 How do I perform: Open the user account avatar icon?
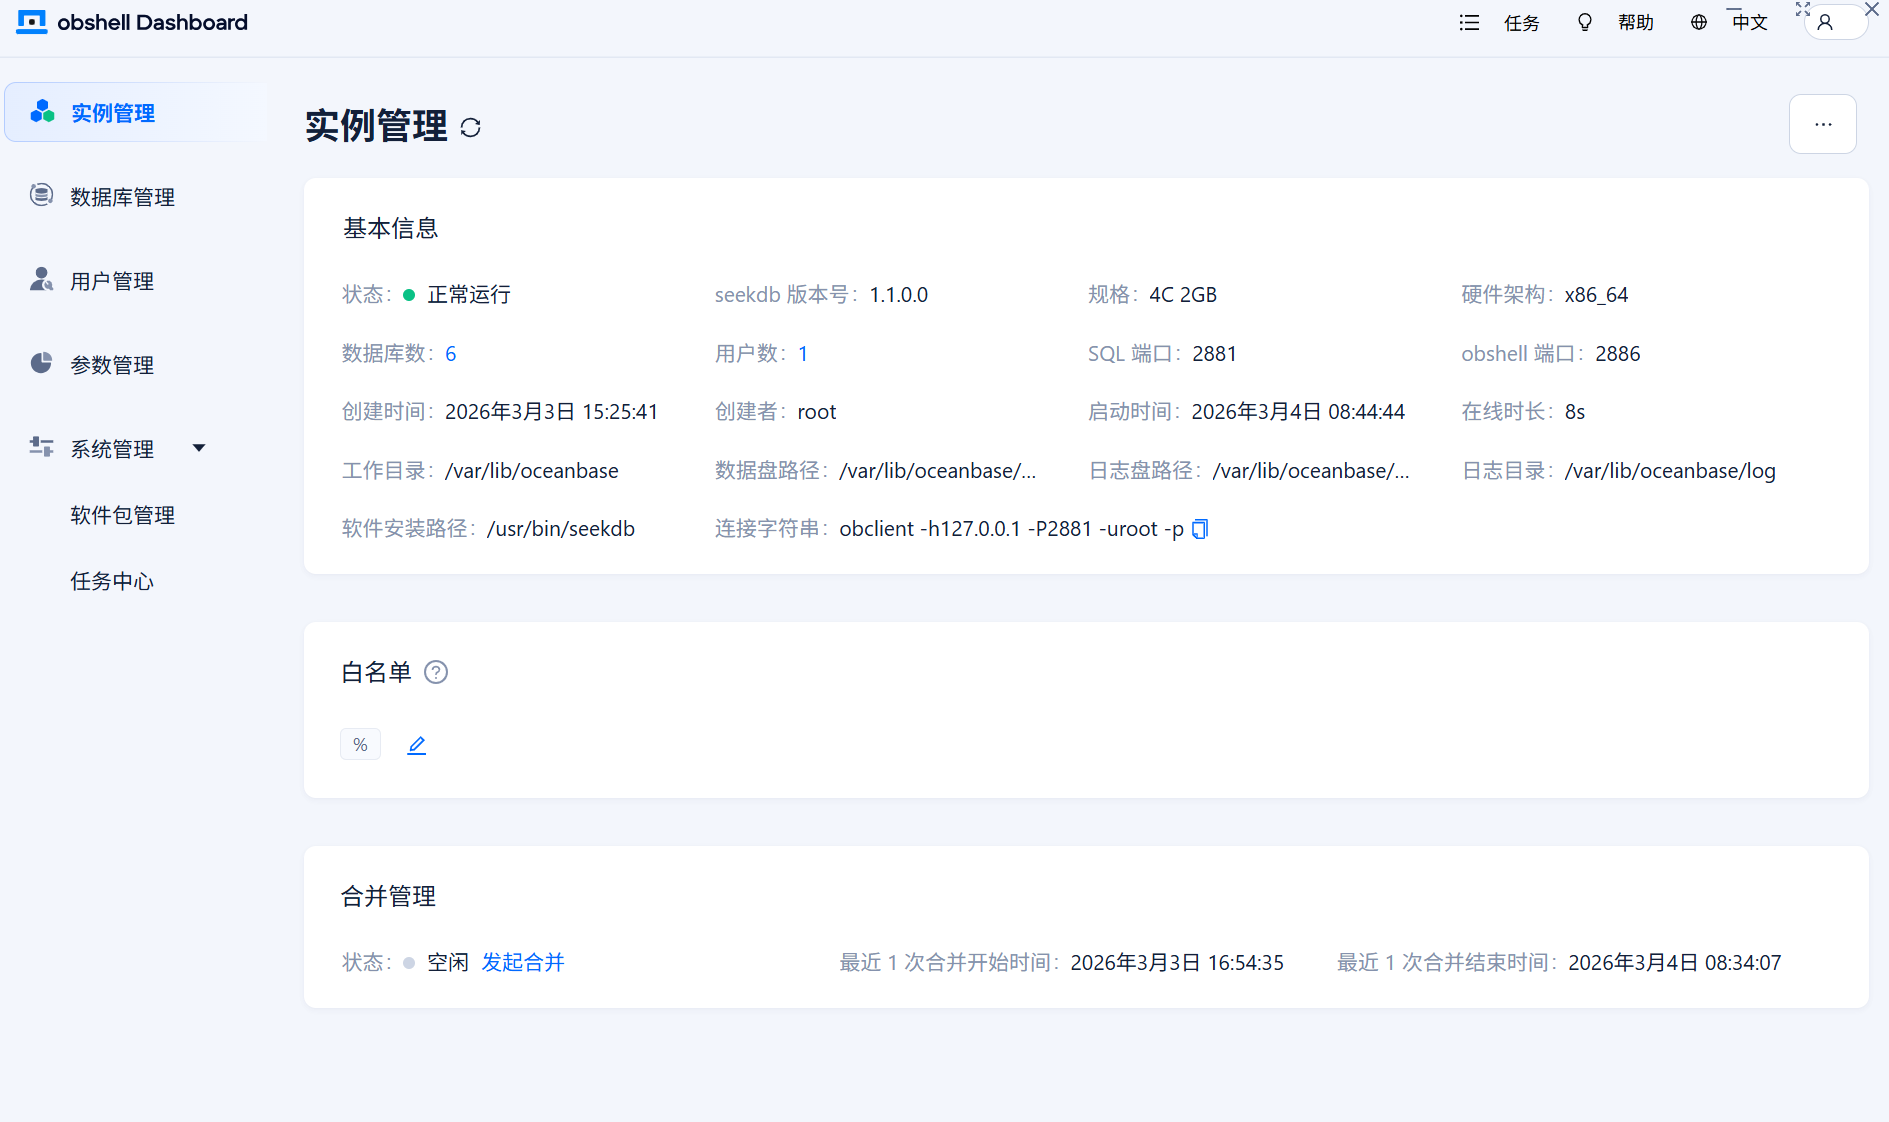1825,23
